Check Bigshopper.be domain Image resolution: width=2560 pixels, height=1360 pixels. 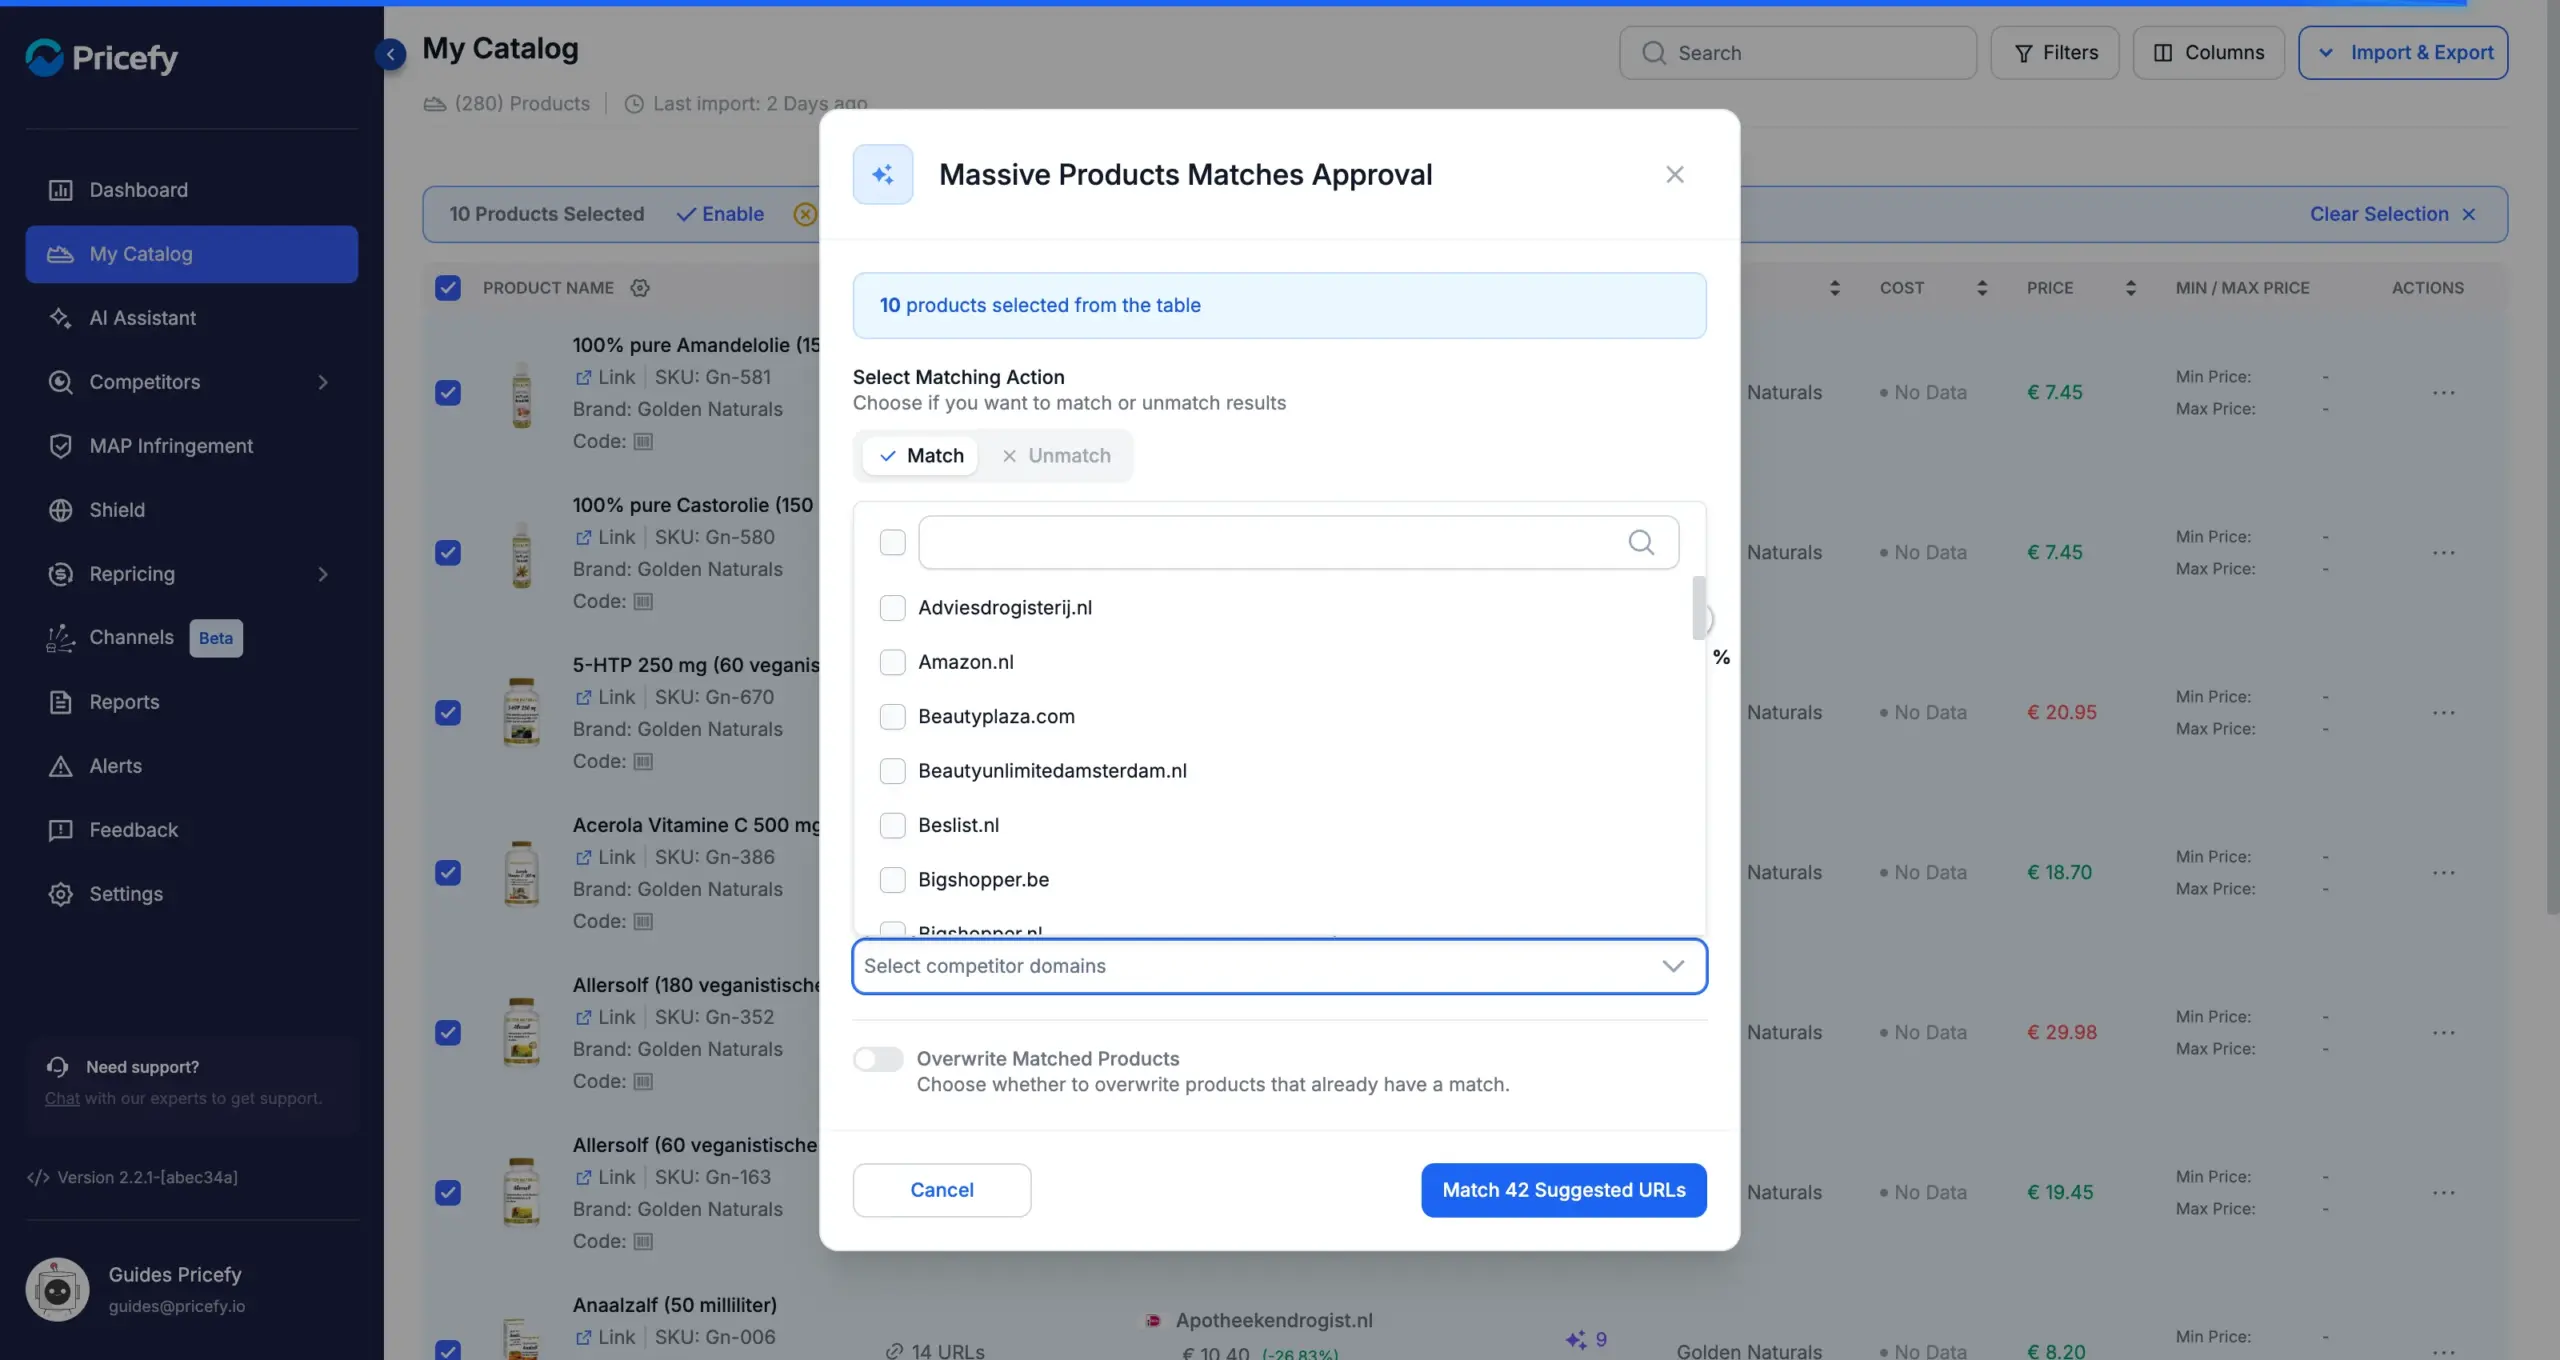point(892,880)
